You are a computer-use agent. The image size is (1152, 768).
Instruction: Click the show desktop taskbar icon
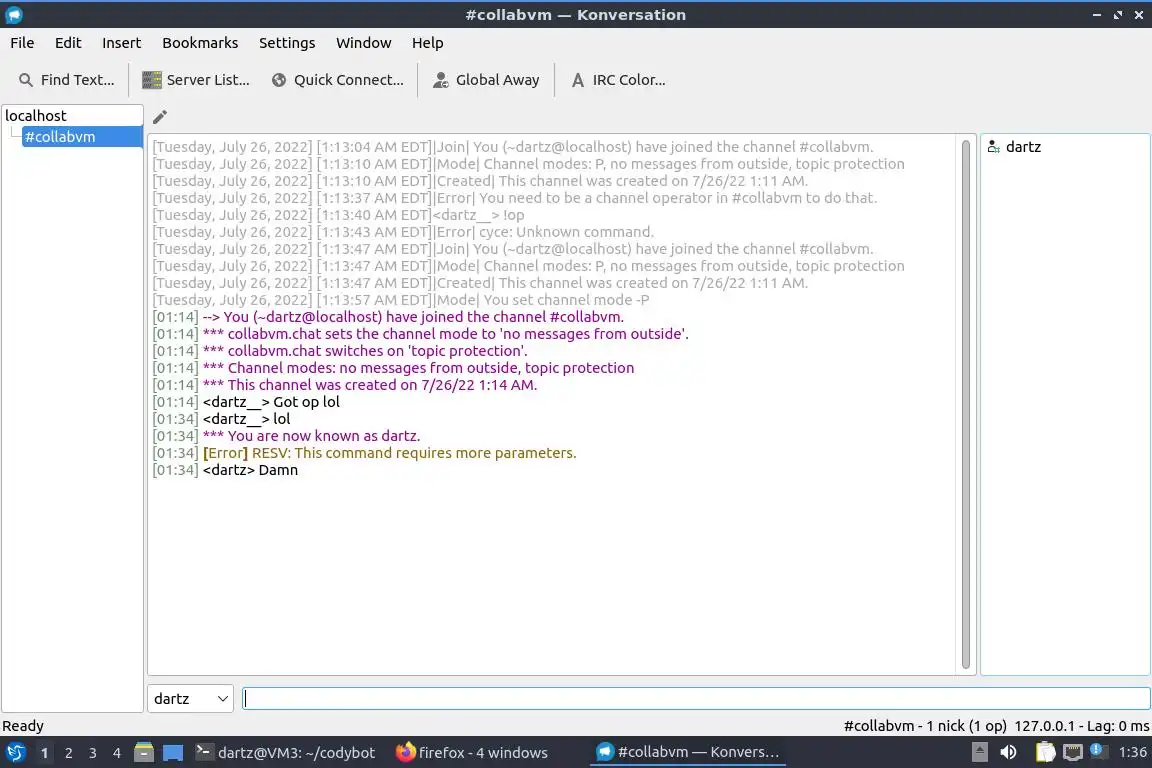(x=173, y=753)
